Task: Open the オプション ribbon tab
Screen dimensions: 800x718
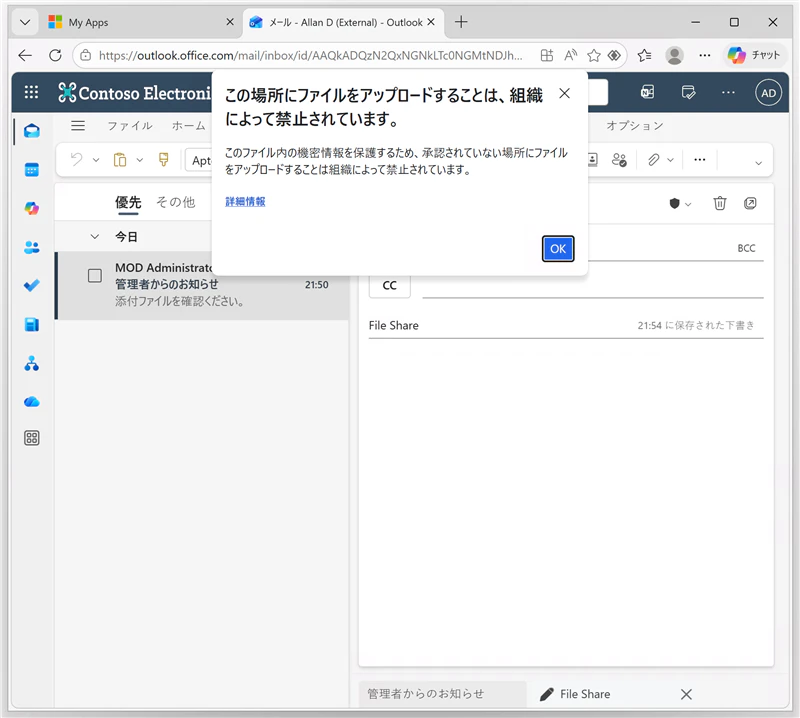Action: [x=635, y=126]
